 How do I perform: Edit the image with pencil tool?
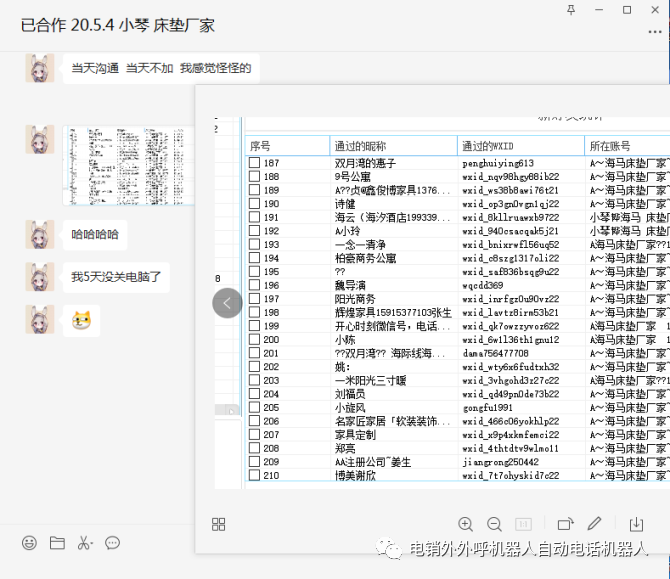(x=594, y=524)
